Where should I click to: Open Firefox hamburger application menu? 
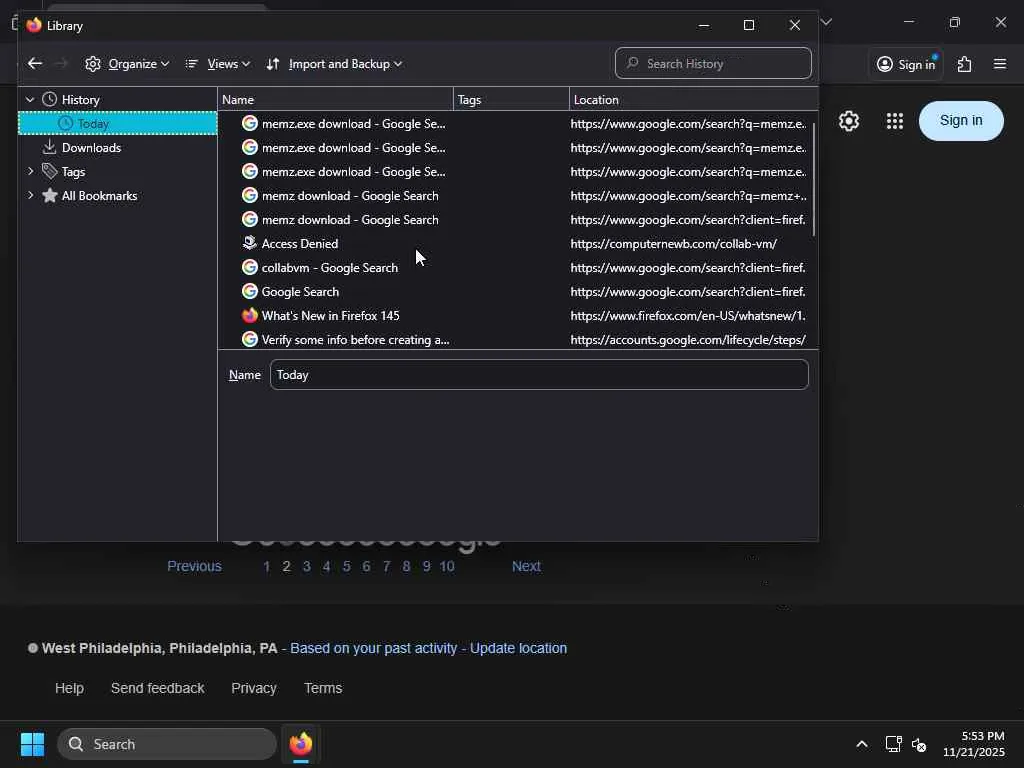coord(1000,64)
